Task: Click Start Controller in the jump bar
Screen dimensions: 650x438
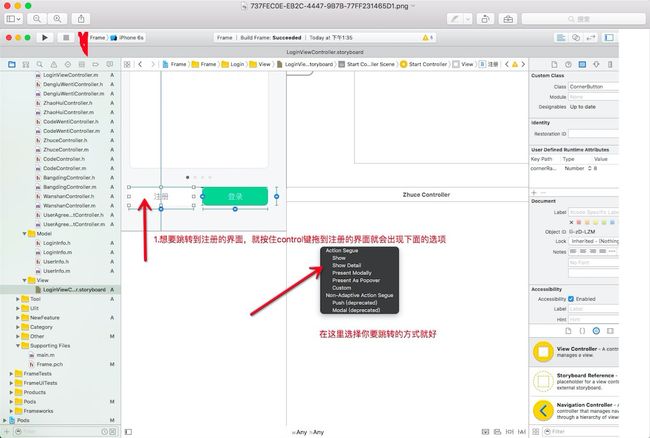Action: click(424, 64)
